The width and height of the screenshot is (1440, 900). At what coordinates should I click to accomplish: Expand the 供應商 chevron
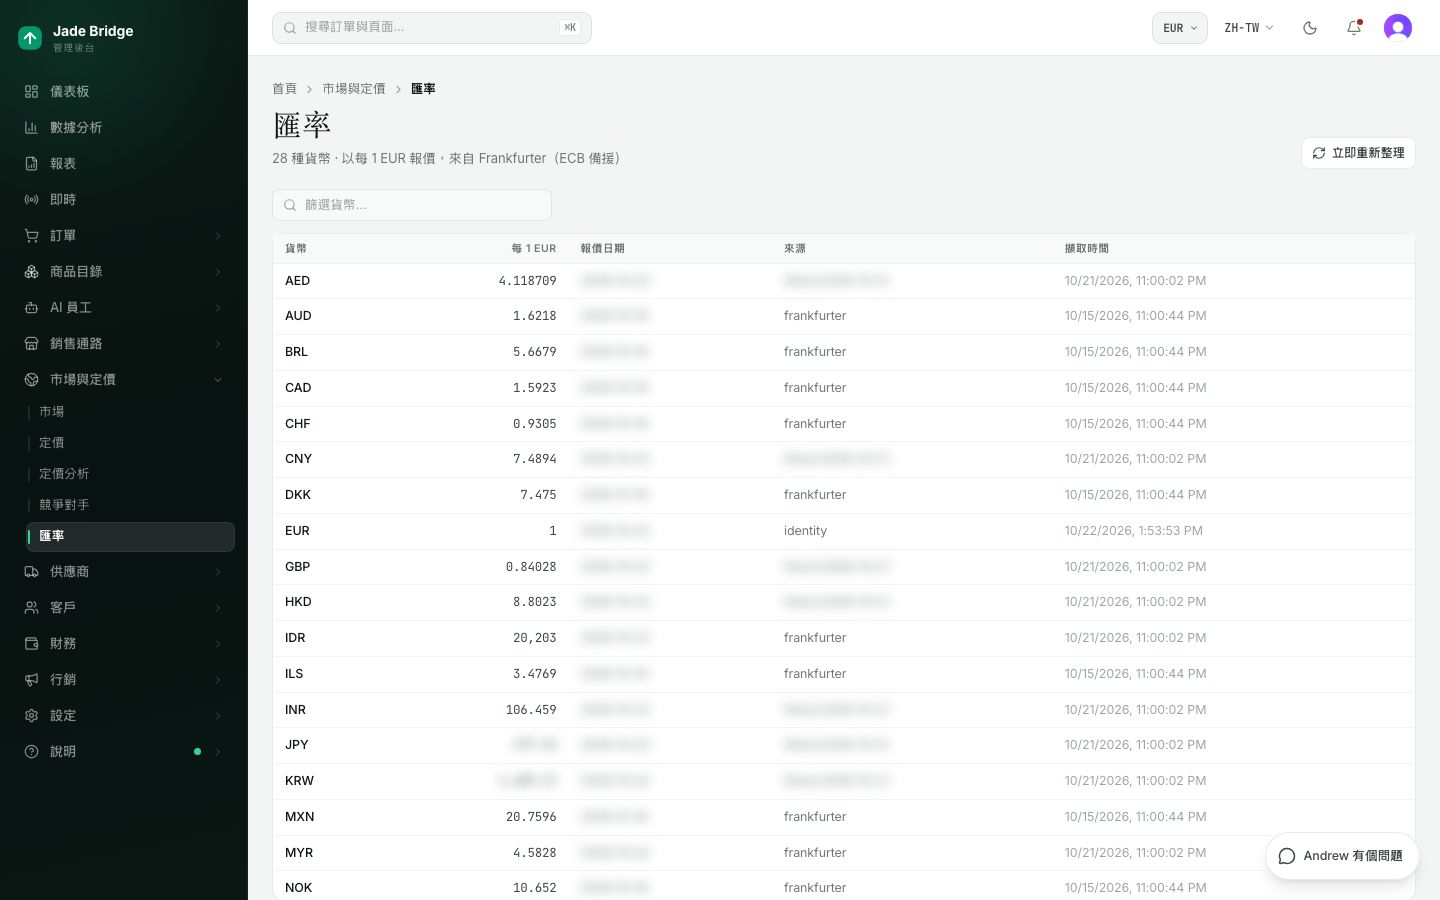pos(218,572)
